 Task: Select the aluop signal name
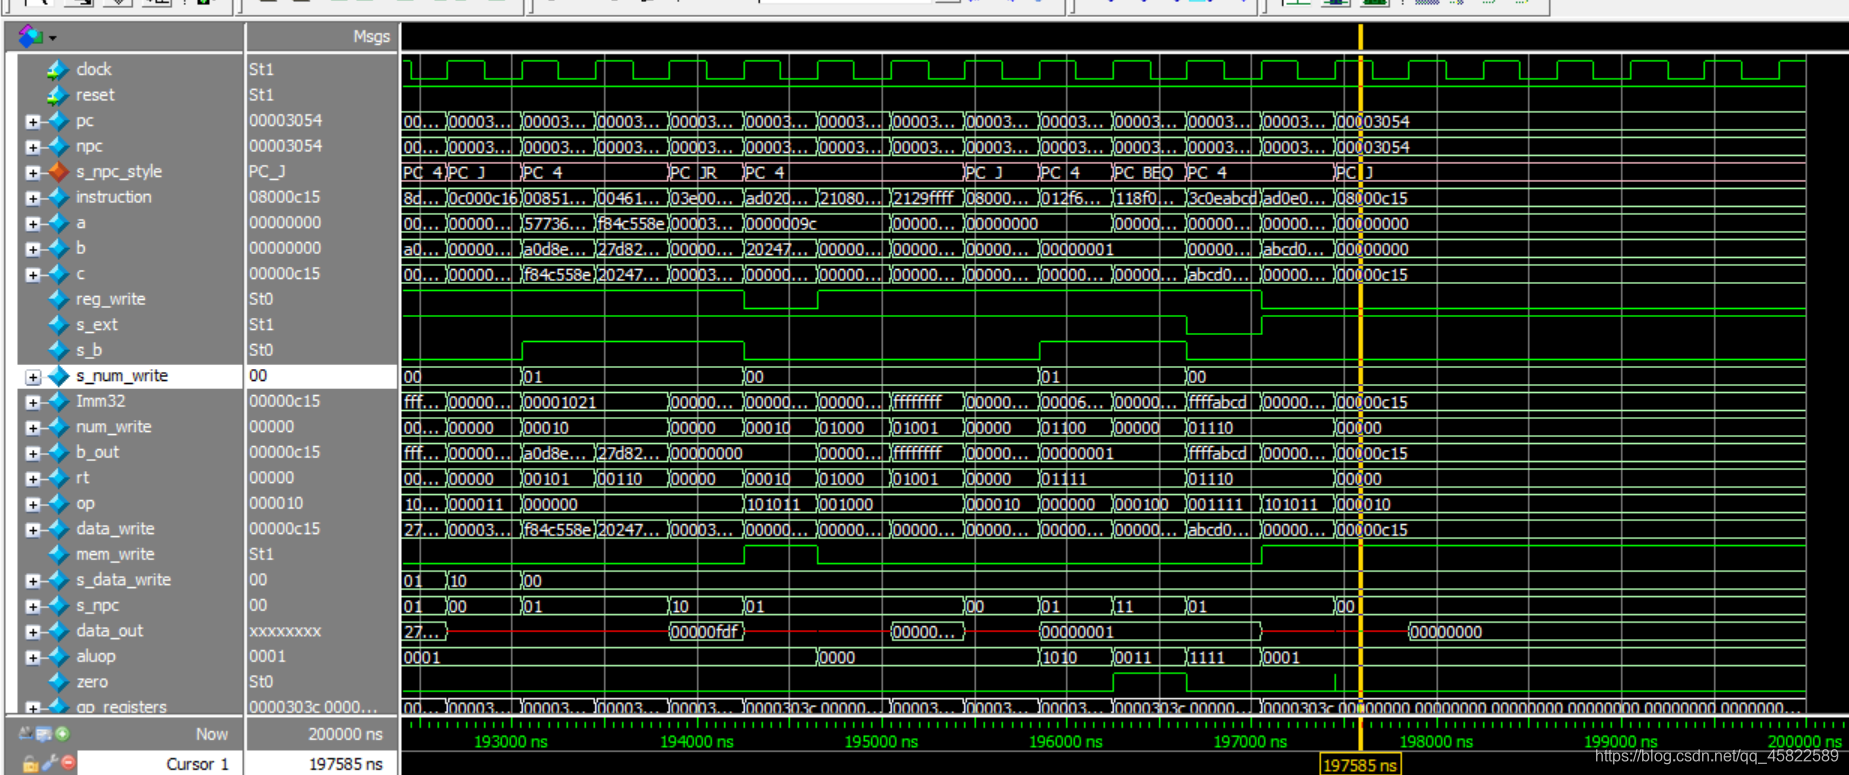click(x=96, y=656)
